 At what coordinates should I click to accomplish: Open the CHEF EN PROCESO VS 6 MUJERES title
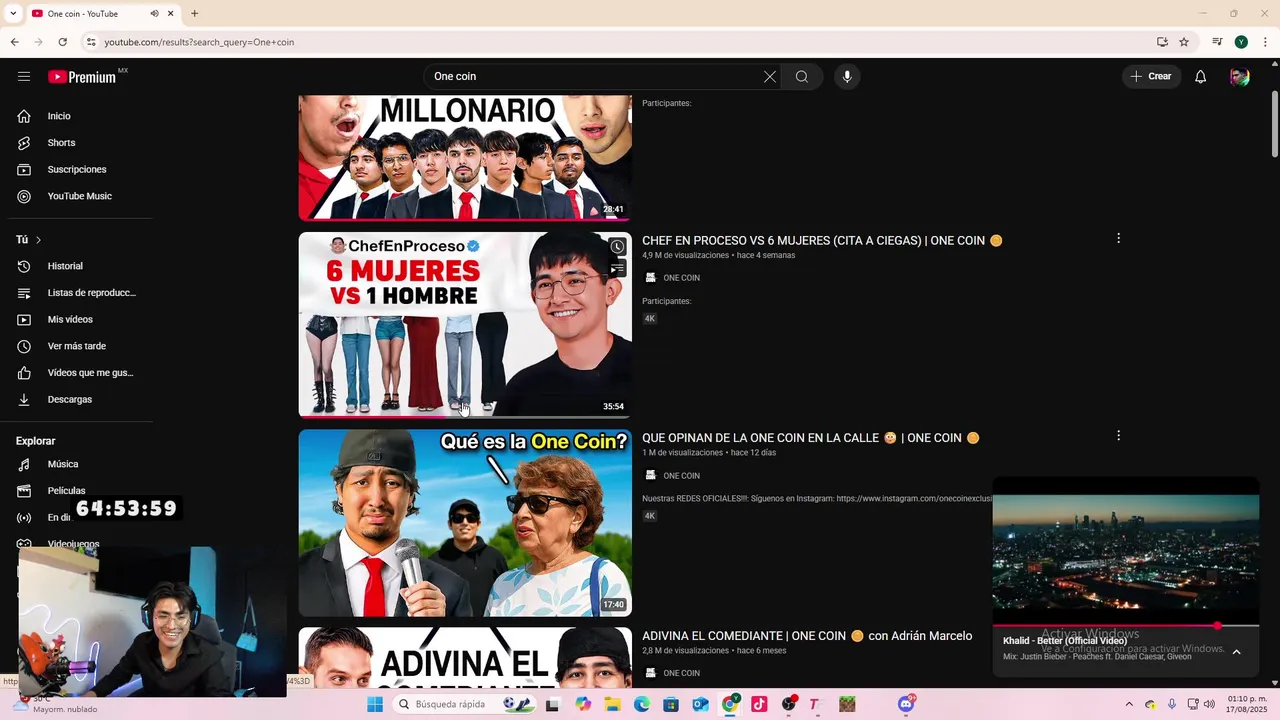point(822,241)
